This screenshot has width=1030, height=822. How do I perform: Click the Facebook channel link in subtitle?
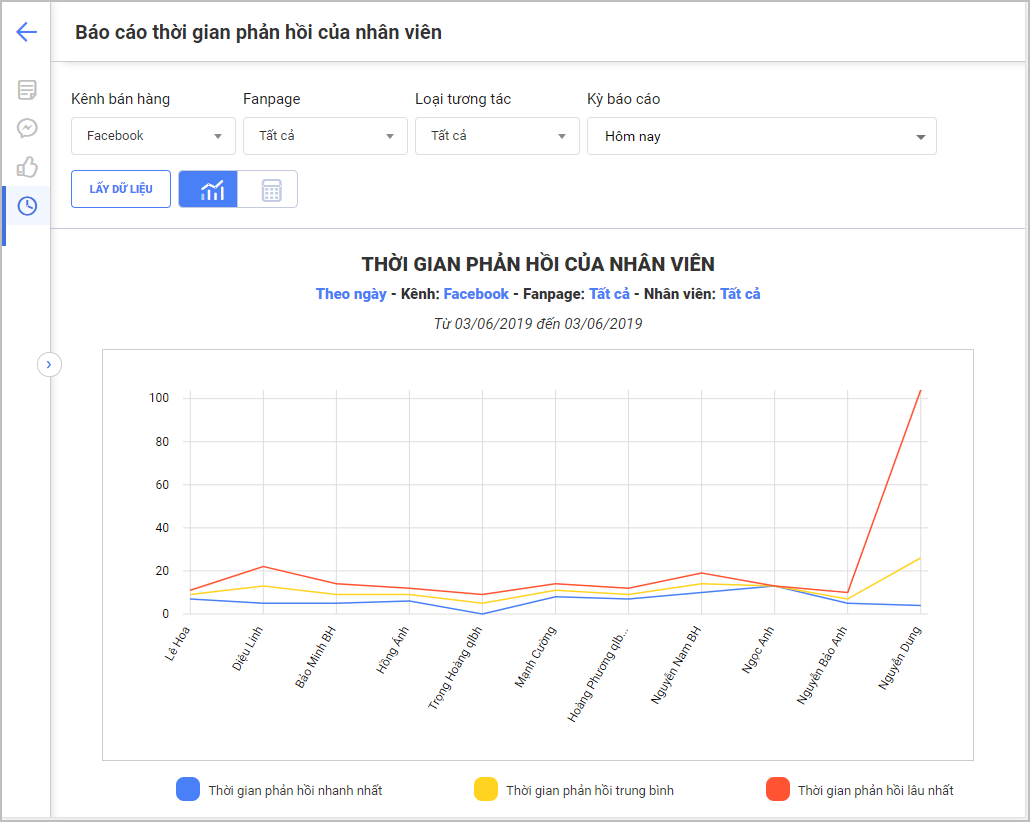click(476, 294)
